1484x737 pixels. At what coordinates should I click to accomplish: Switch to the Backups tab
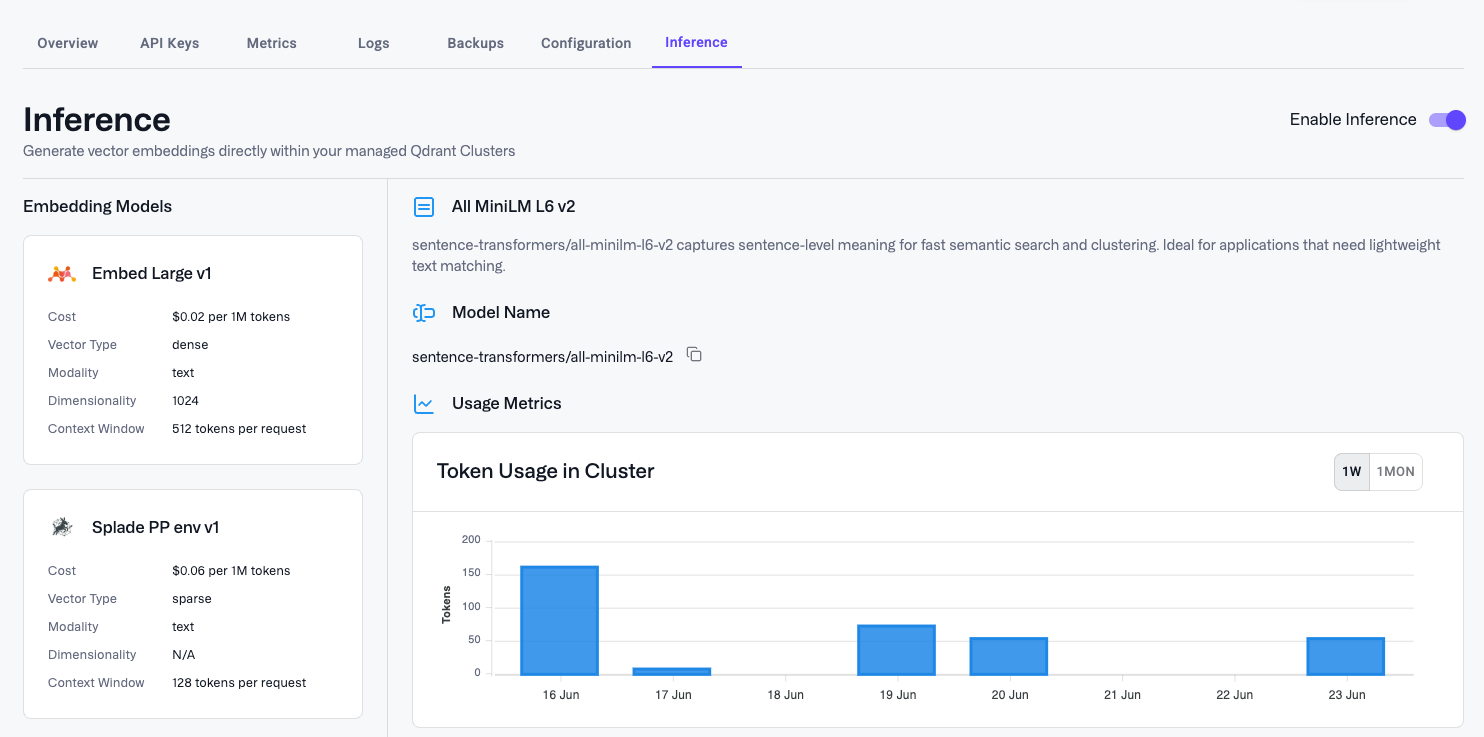tap(475, 43)
